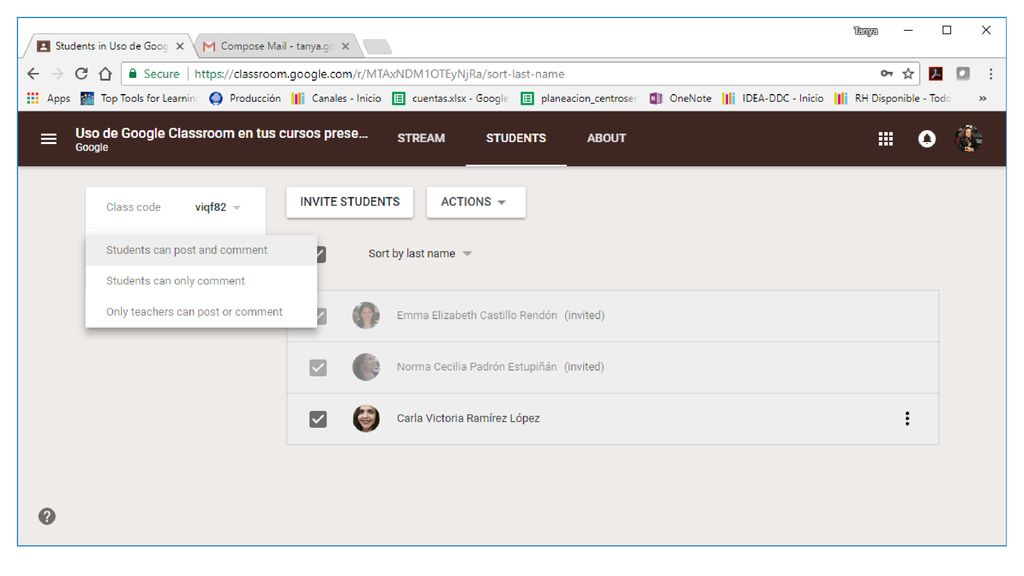
Task: Open the Producción bookmark
Action: point(246,98)
